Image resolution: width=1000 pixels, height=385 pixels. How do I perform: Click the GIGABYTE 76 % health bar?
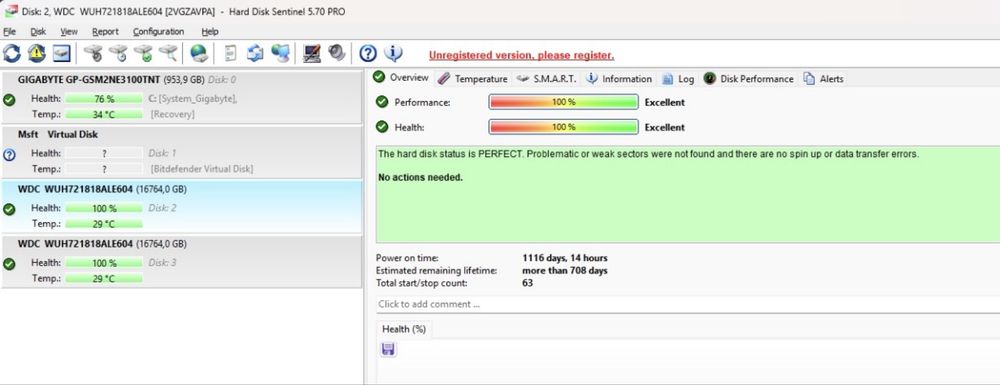(104, 99)
